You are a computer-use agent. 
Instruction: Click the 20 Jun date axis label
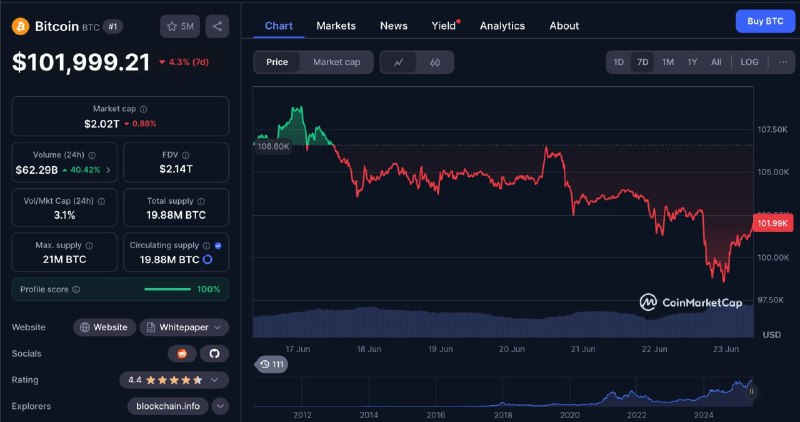512,349
